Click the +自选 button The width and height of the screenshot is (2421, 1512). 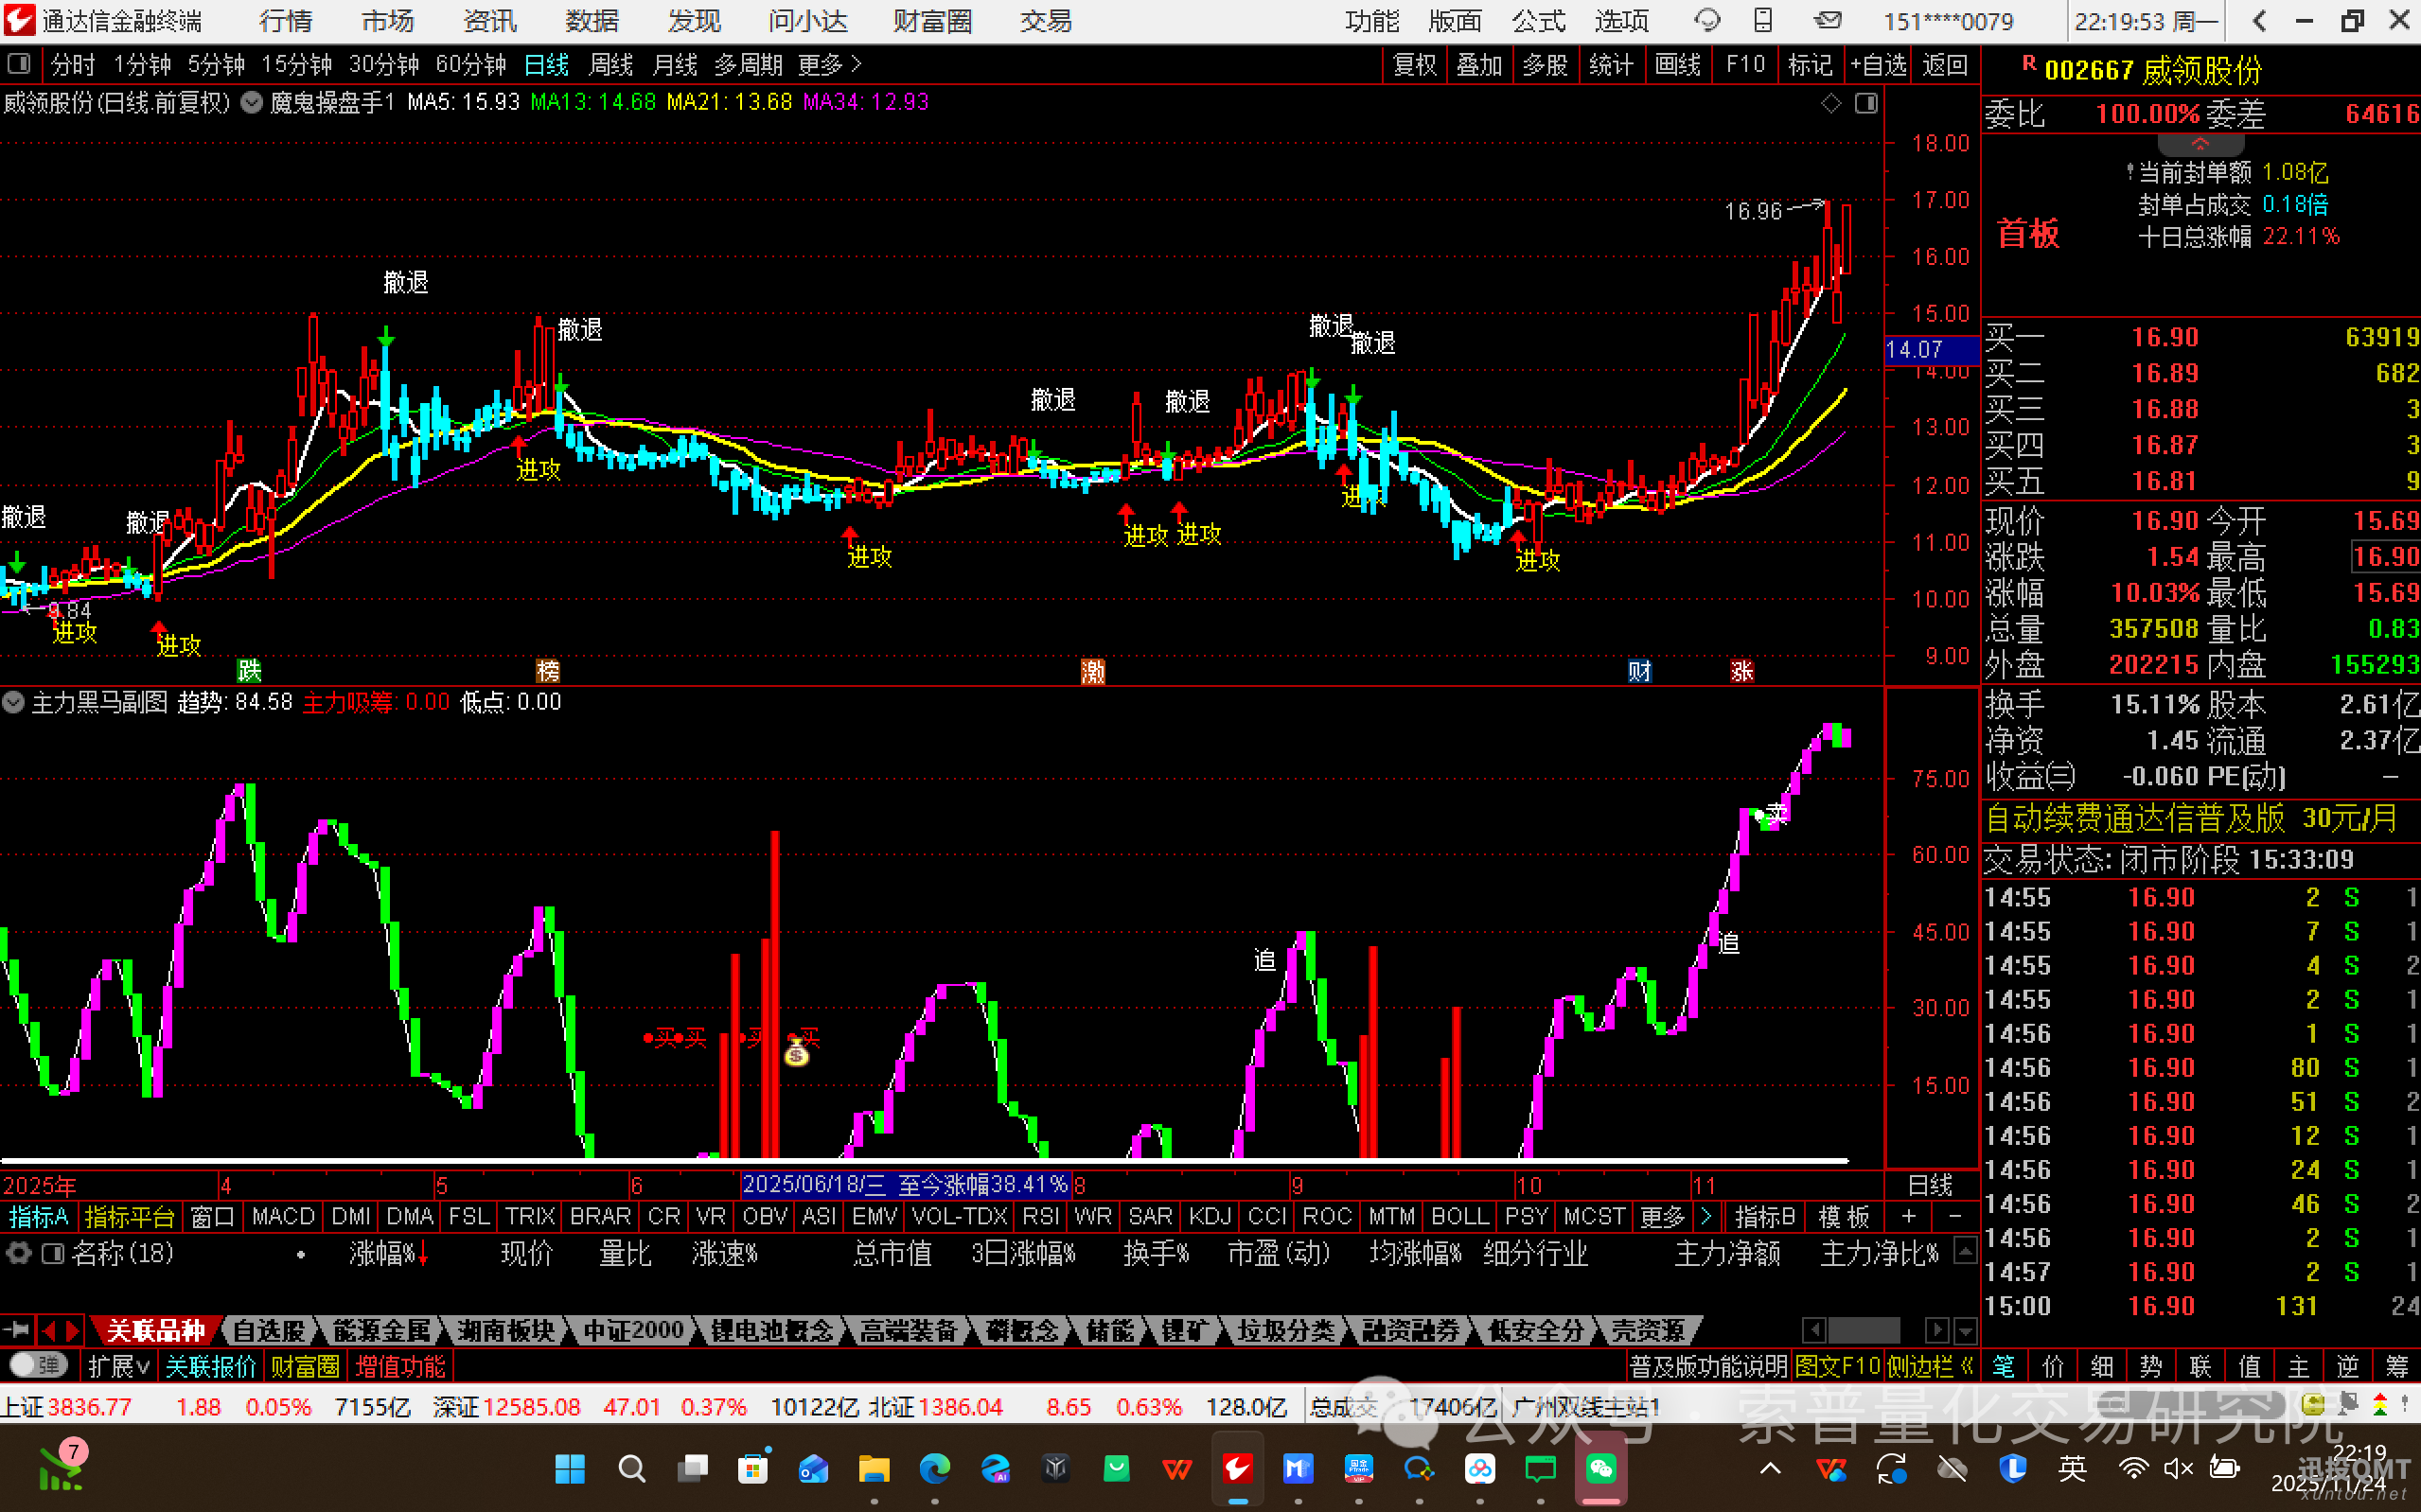1878,65
